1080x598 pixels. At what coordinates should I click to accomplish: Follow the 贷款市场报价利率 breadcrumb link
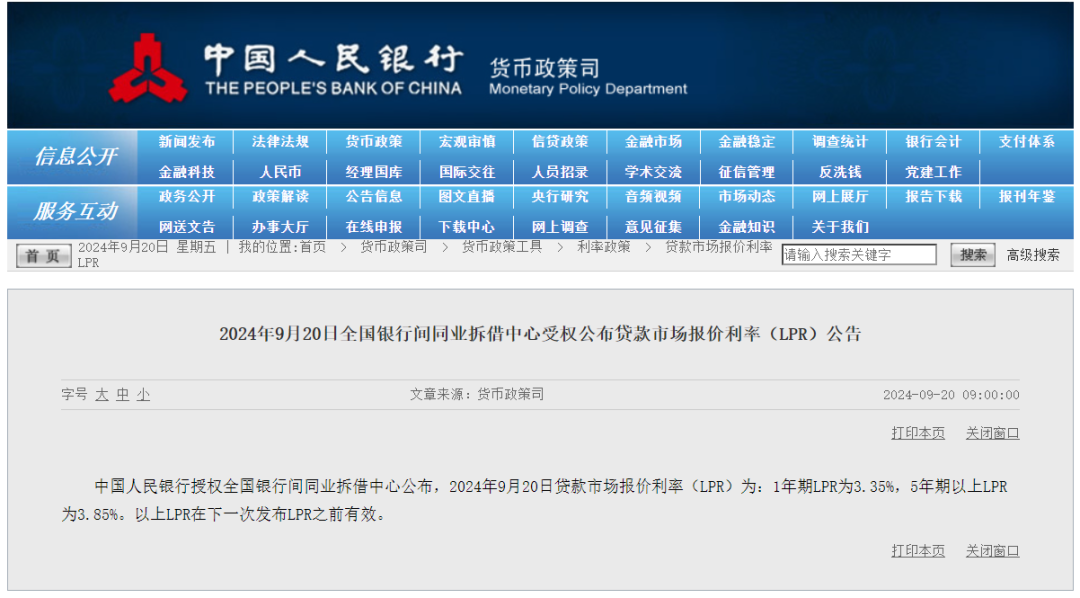[x=718, y=247]
